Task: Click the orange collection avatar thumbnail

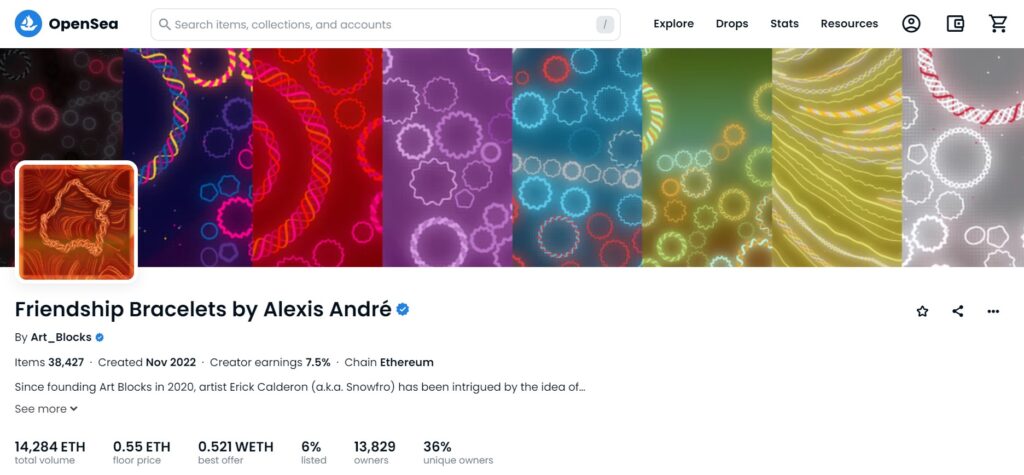Action: point(76,221)
